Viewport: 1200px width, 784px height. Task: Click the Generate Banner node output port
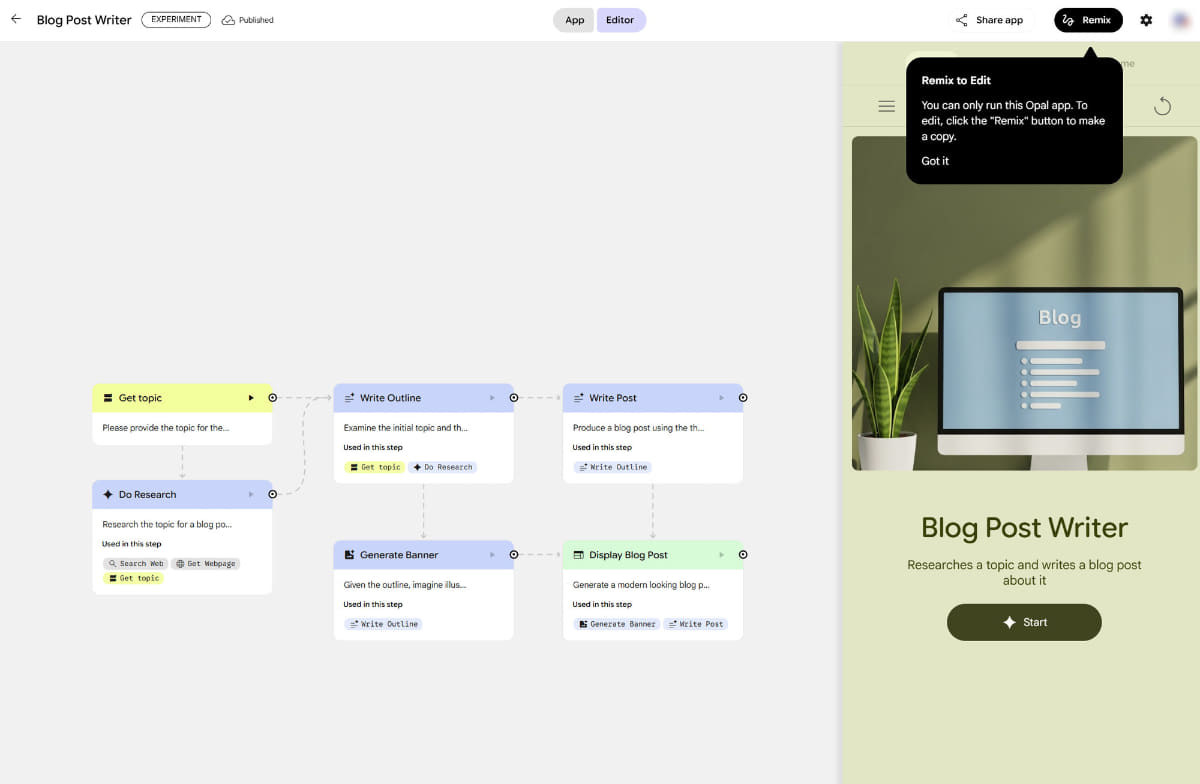pos(513,555)
